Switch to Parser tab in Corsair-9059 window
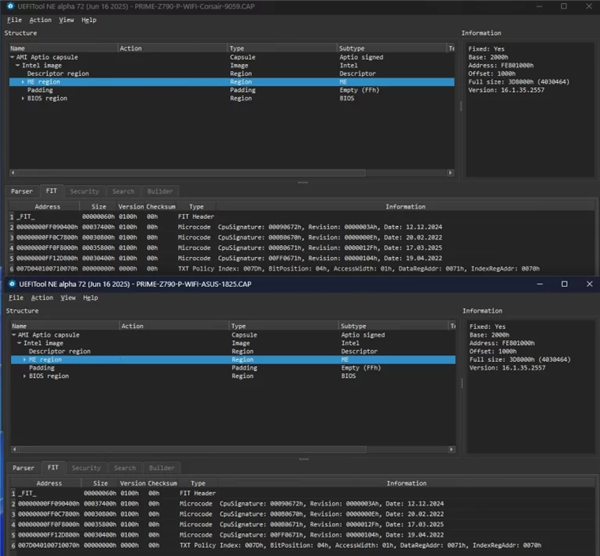 pyautogui.click(x=21, y=190)
